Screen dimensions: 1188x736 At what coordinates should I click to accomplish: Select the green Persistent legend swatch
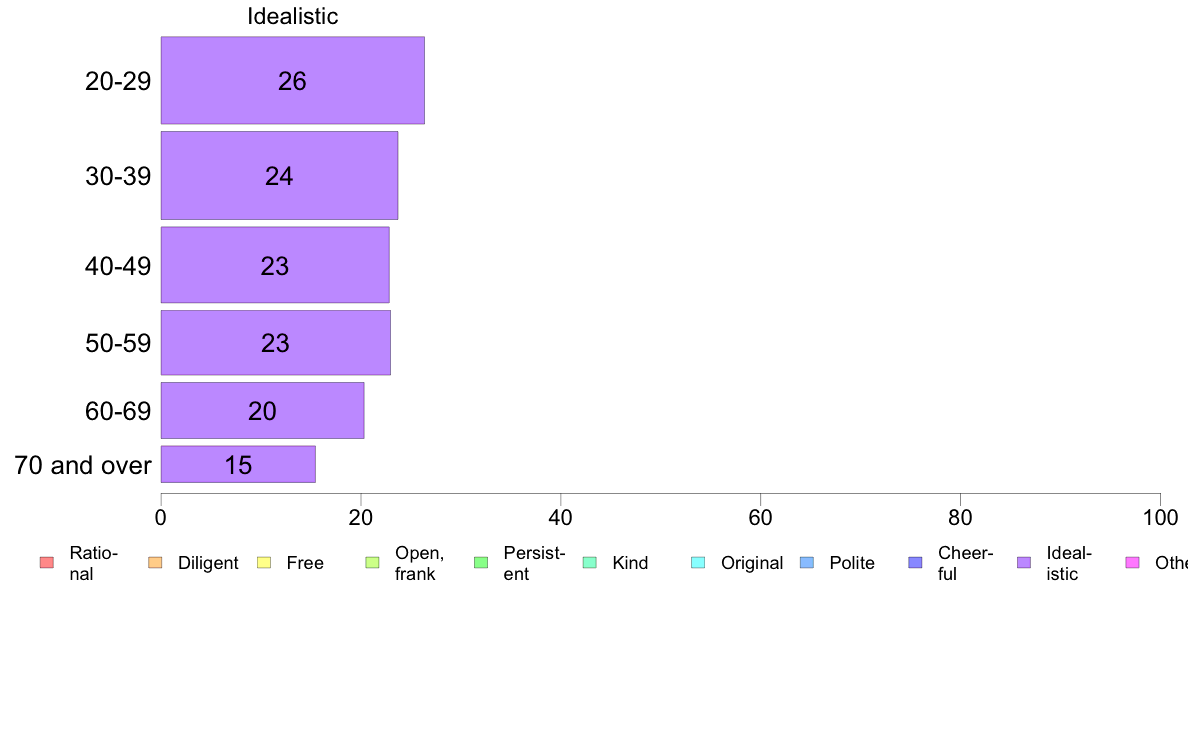[x=481, y=562]
